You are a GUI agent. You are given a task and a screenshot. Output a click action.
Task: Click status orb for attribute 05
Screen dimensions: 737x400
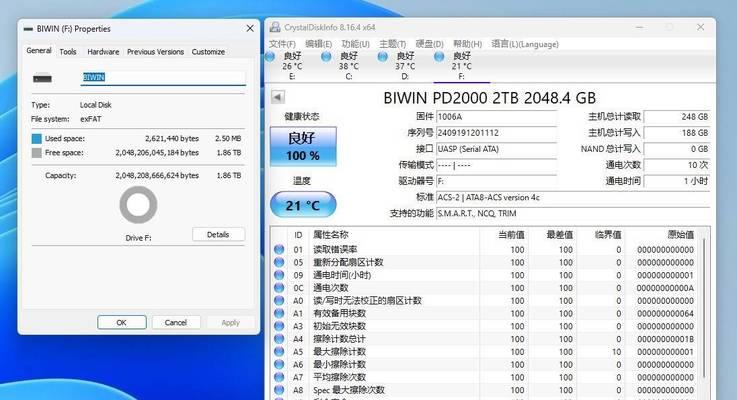[279, 262]
